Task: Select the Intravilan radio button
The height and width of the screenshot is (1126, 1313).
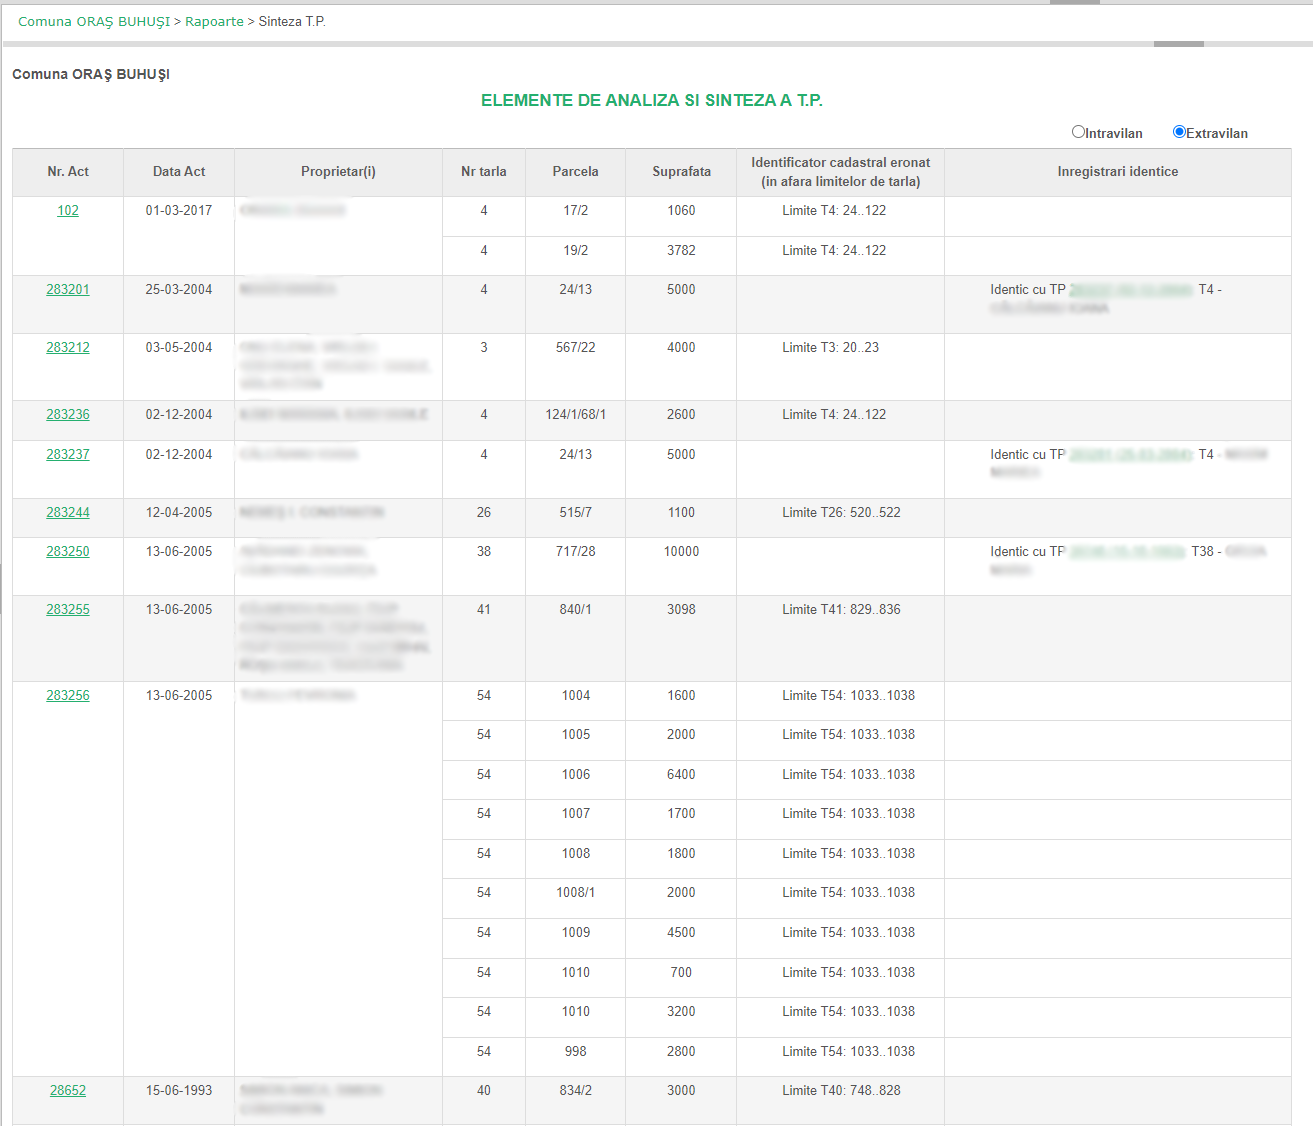Action: [x=1078, y=132]
